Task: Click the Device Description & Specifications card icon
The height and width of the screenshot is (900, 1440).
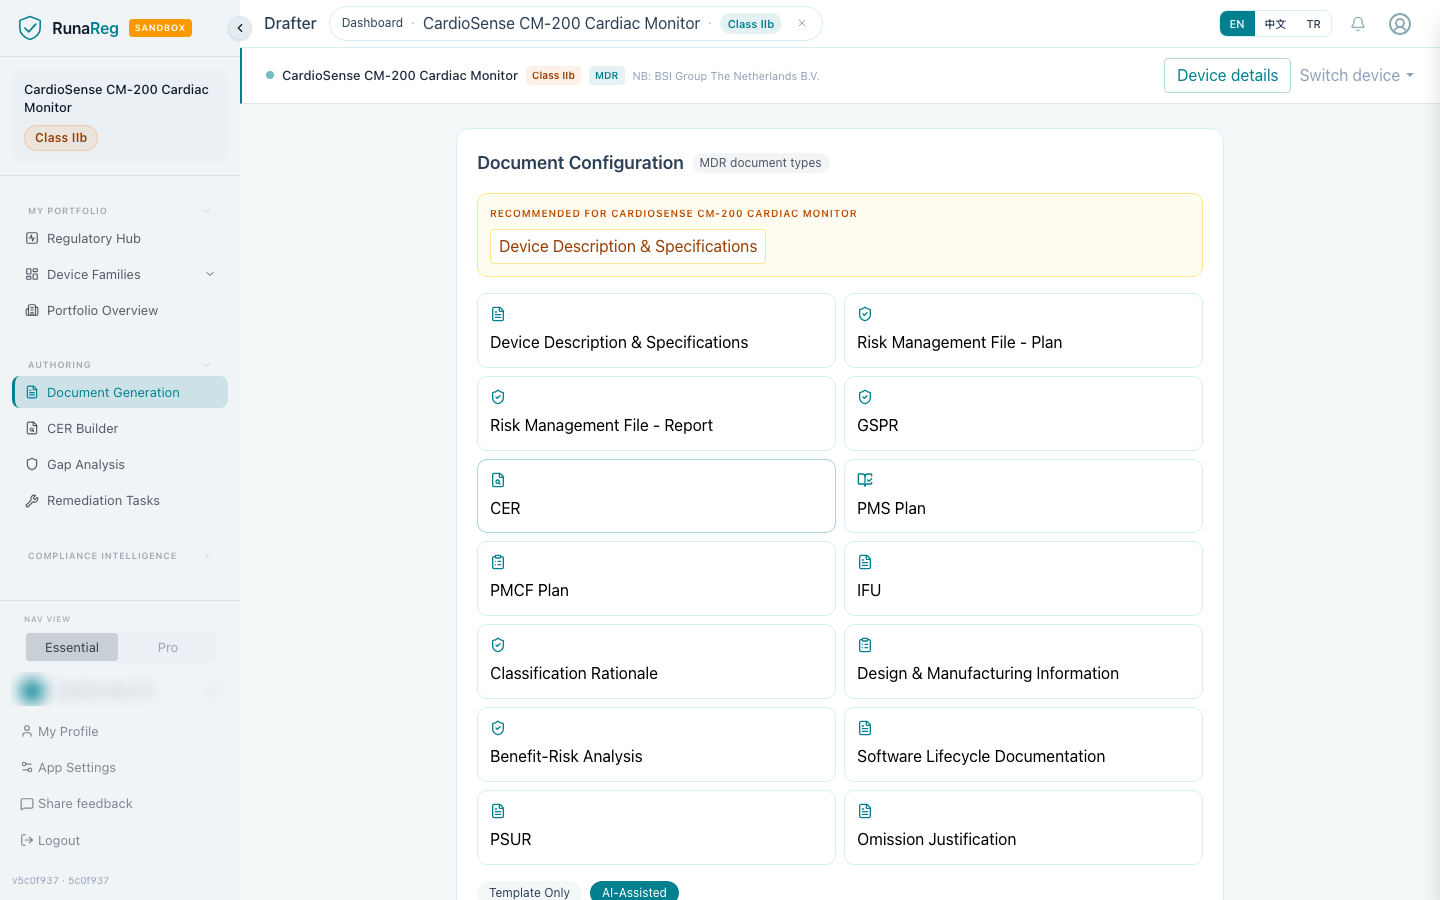Action: (x=498, y=314)
